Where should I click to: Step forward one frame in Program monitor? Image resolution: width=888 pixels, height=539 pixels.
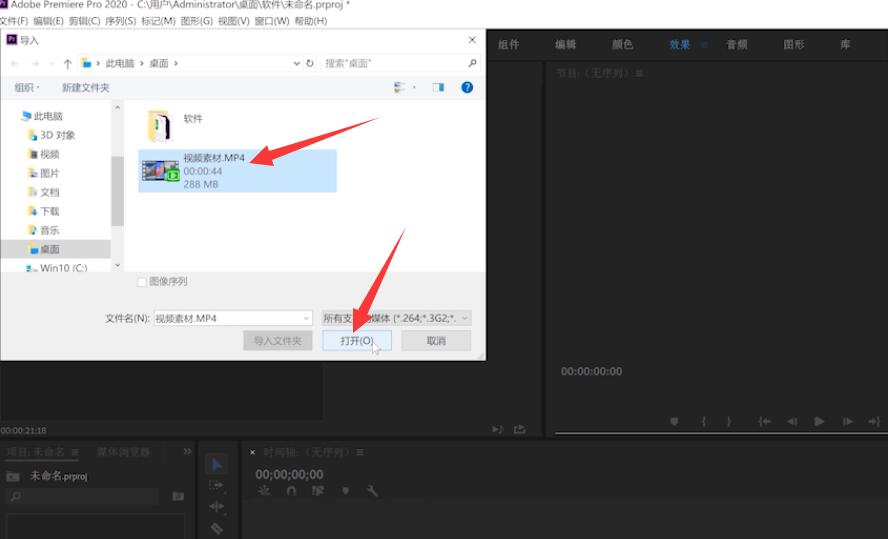pyautogui.click(x=847, y=421)
